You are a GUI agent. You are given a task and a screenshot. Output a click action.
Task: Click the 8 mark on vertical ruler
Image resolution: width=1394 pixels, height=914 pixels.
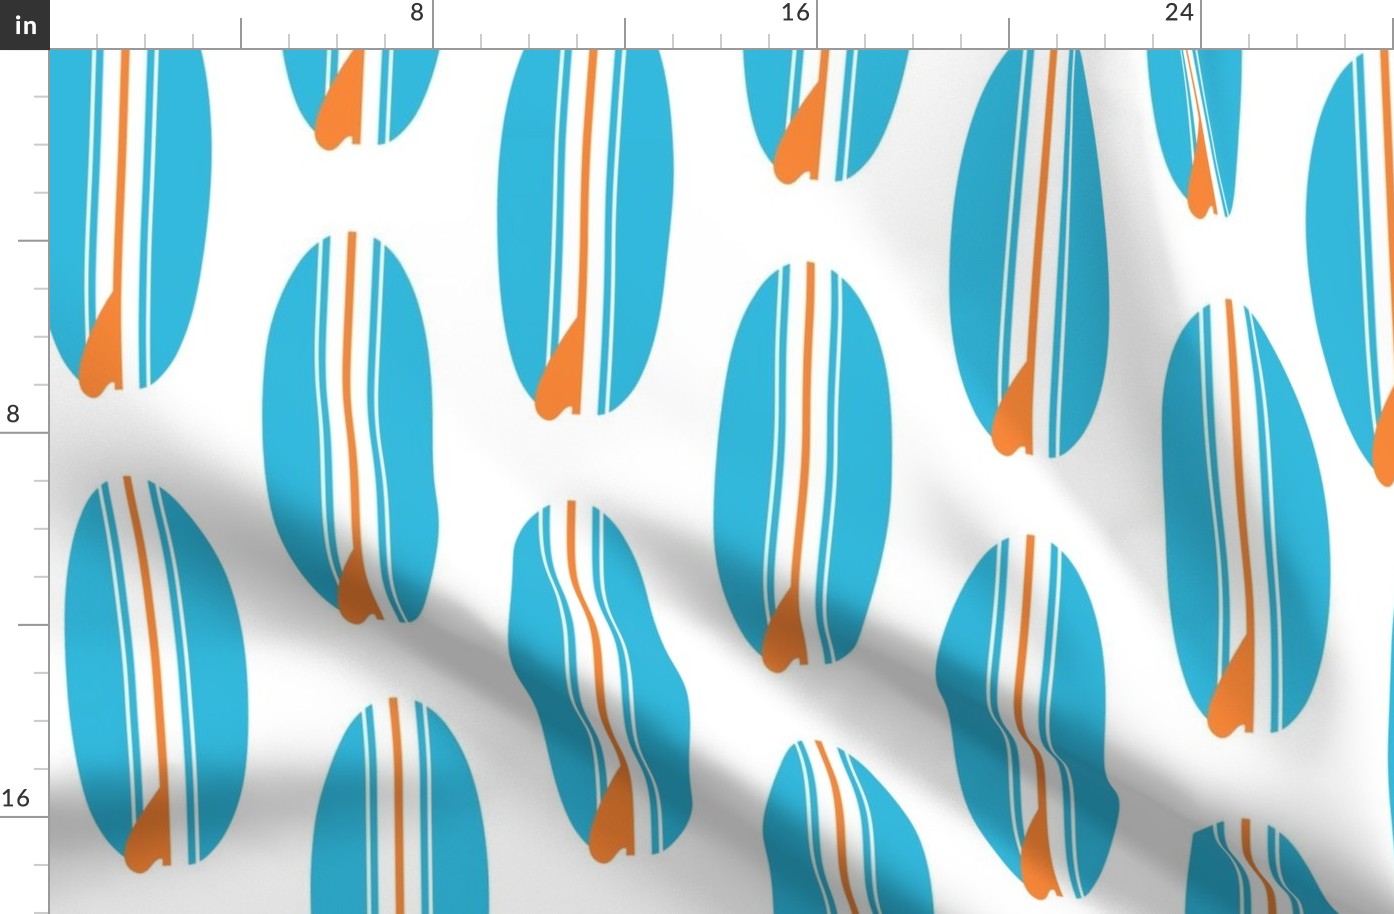13,414
